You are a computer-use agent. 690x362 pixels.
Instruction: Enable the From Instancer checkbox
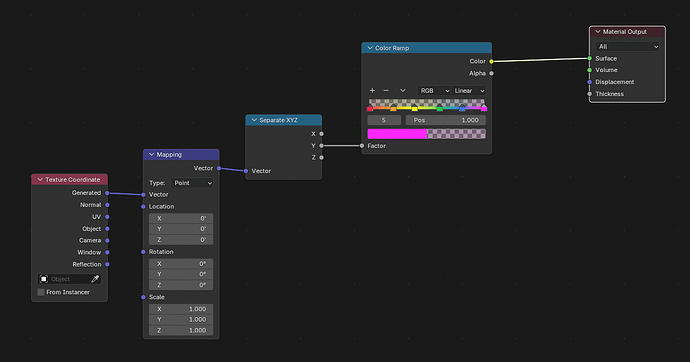click(41, 292)
